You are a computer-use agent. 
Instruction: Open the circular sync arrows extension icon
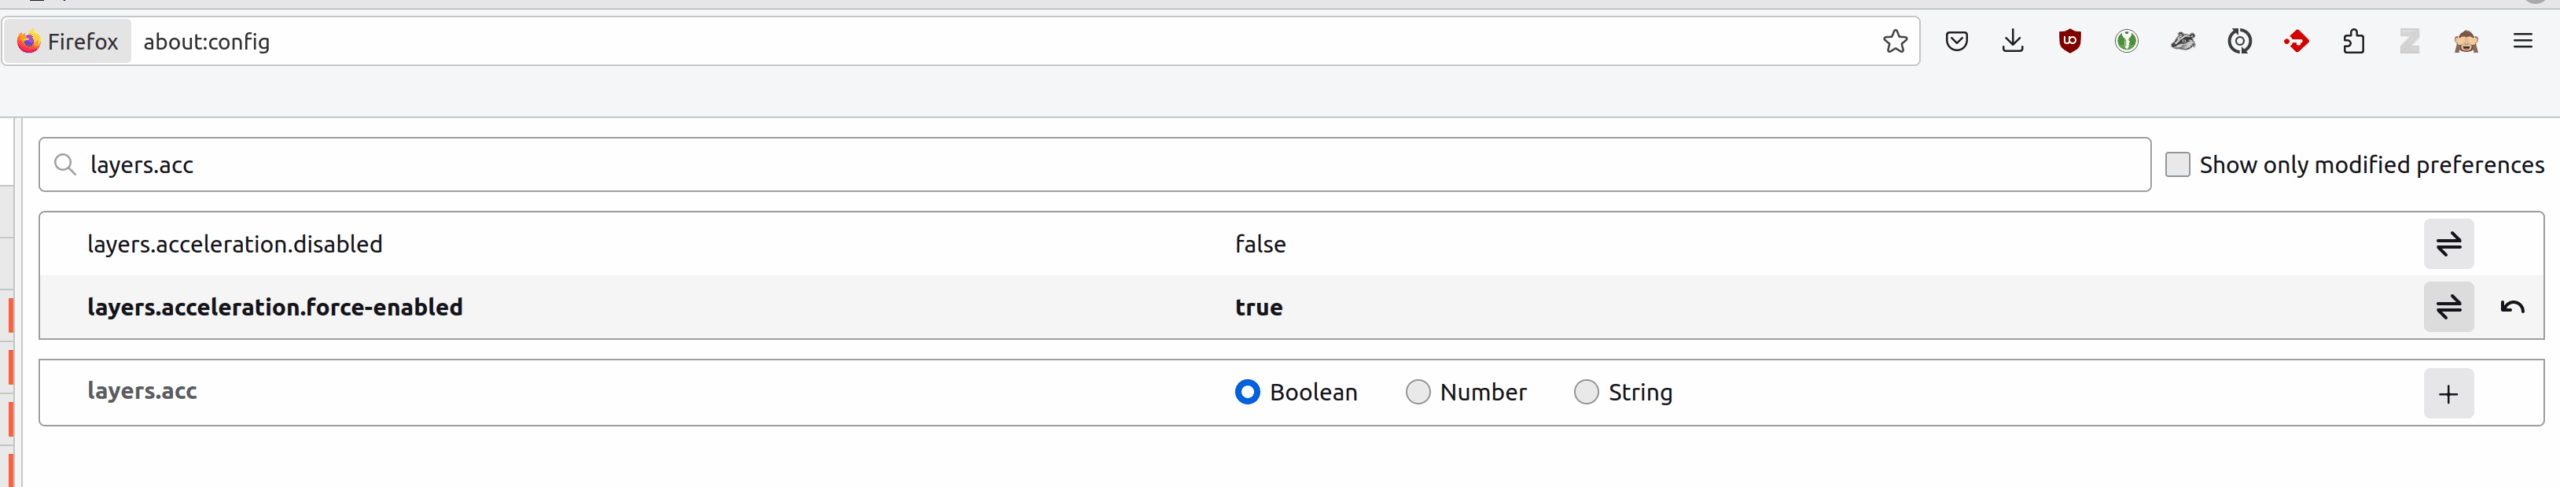(2240, 41)
